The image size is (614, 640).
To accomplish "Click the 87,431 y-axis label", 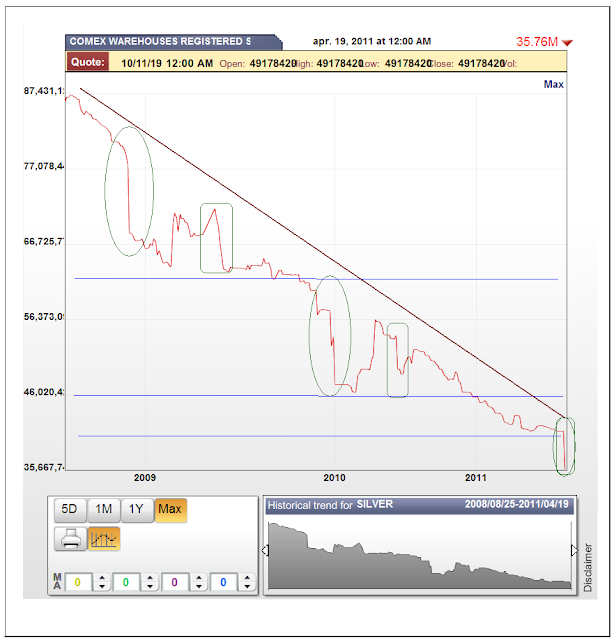I will coord(44,91).
